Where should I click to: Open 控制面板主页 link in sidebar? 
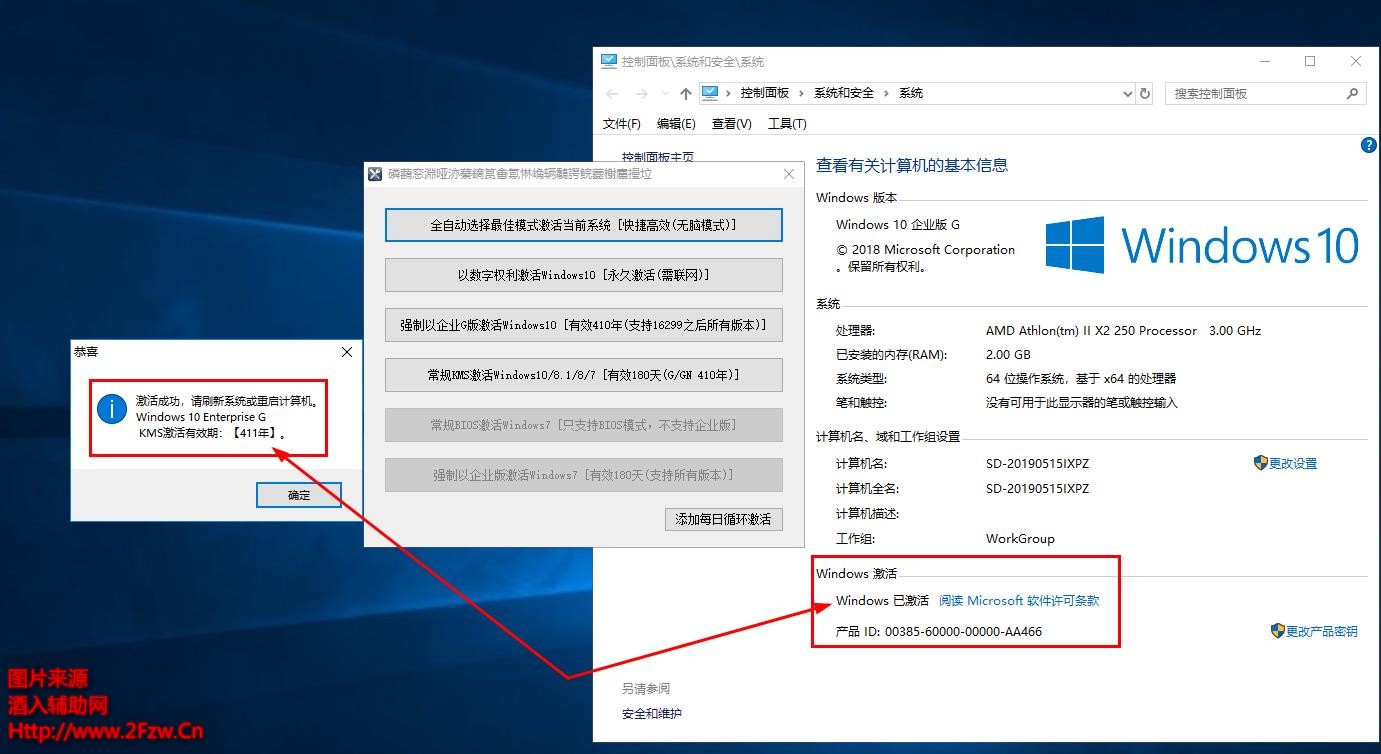click(x=658, y=157)
